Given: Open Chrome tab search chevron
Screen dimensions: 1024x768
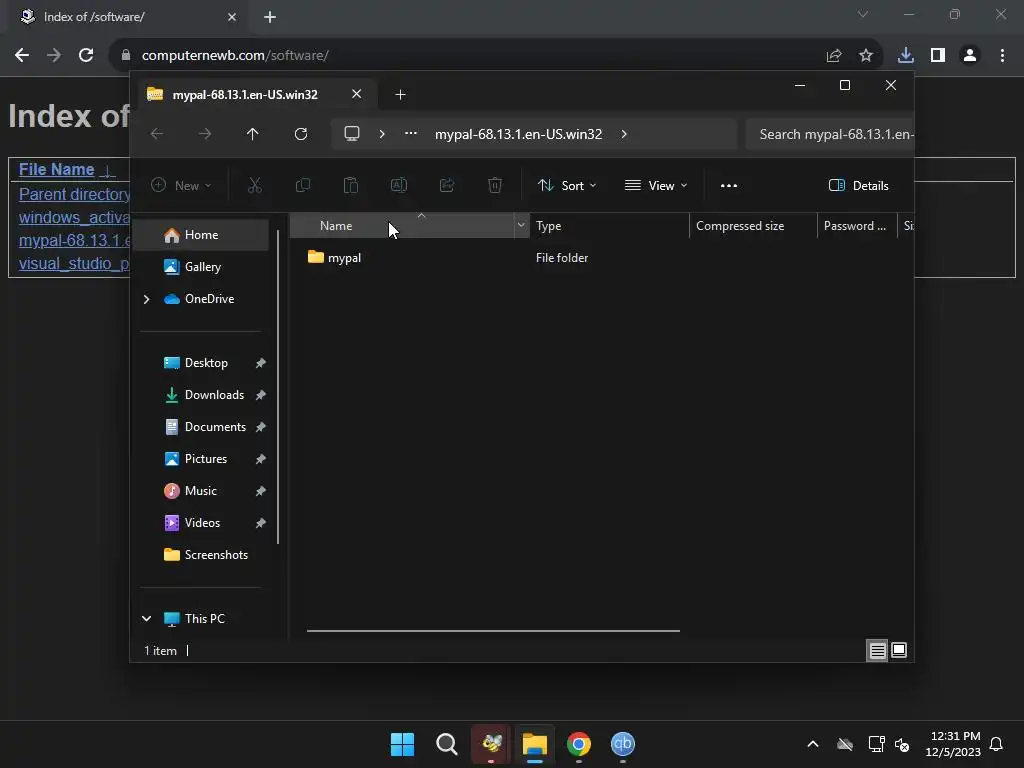Looking at the screenshot, I should pos(863,14).
